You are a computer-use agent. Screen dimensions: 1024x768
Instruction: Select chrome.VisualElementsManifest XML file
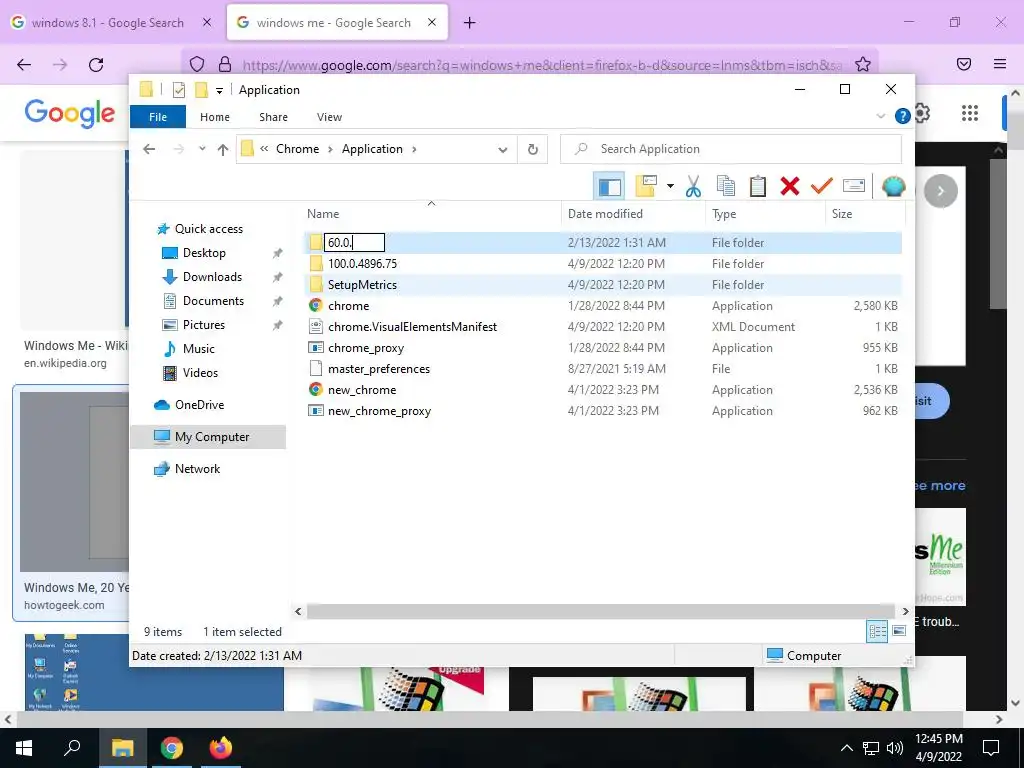coord(603,327)
